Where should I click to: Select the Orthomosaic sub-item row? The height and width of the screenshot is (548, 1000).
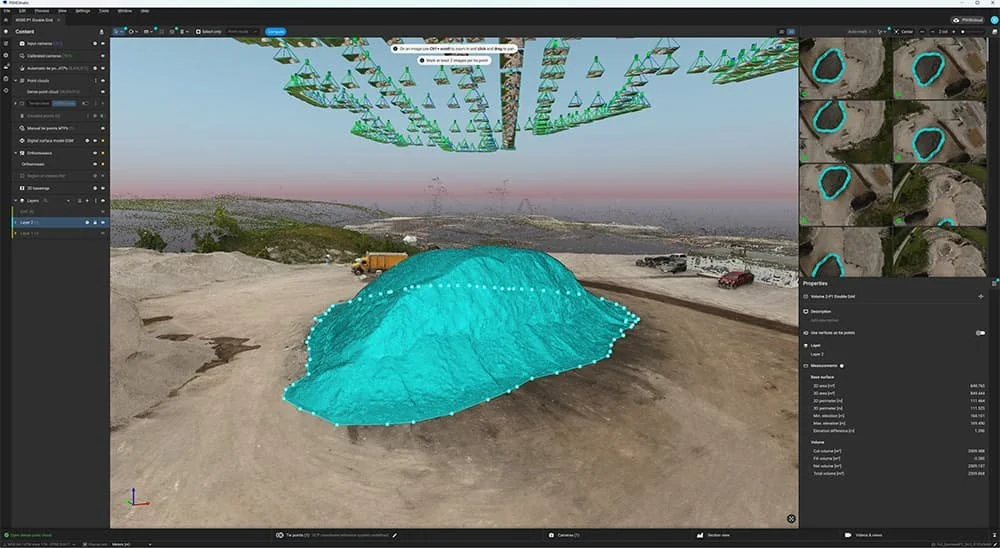(x=61, y=164)
